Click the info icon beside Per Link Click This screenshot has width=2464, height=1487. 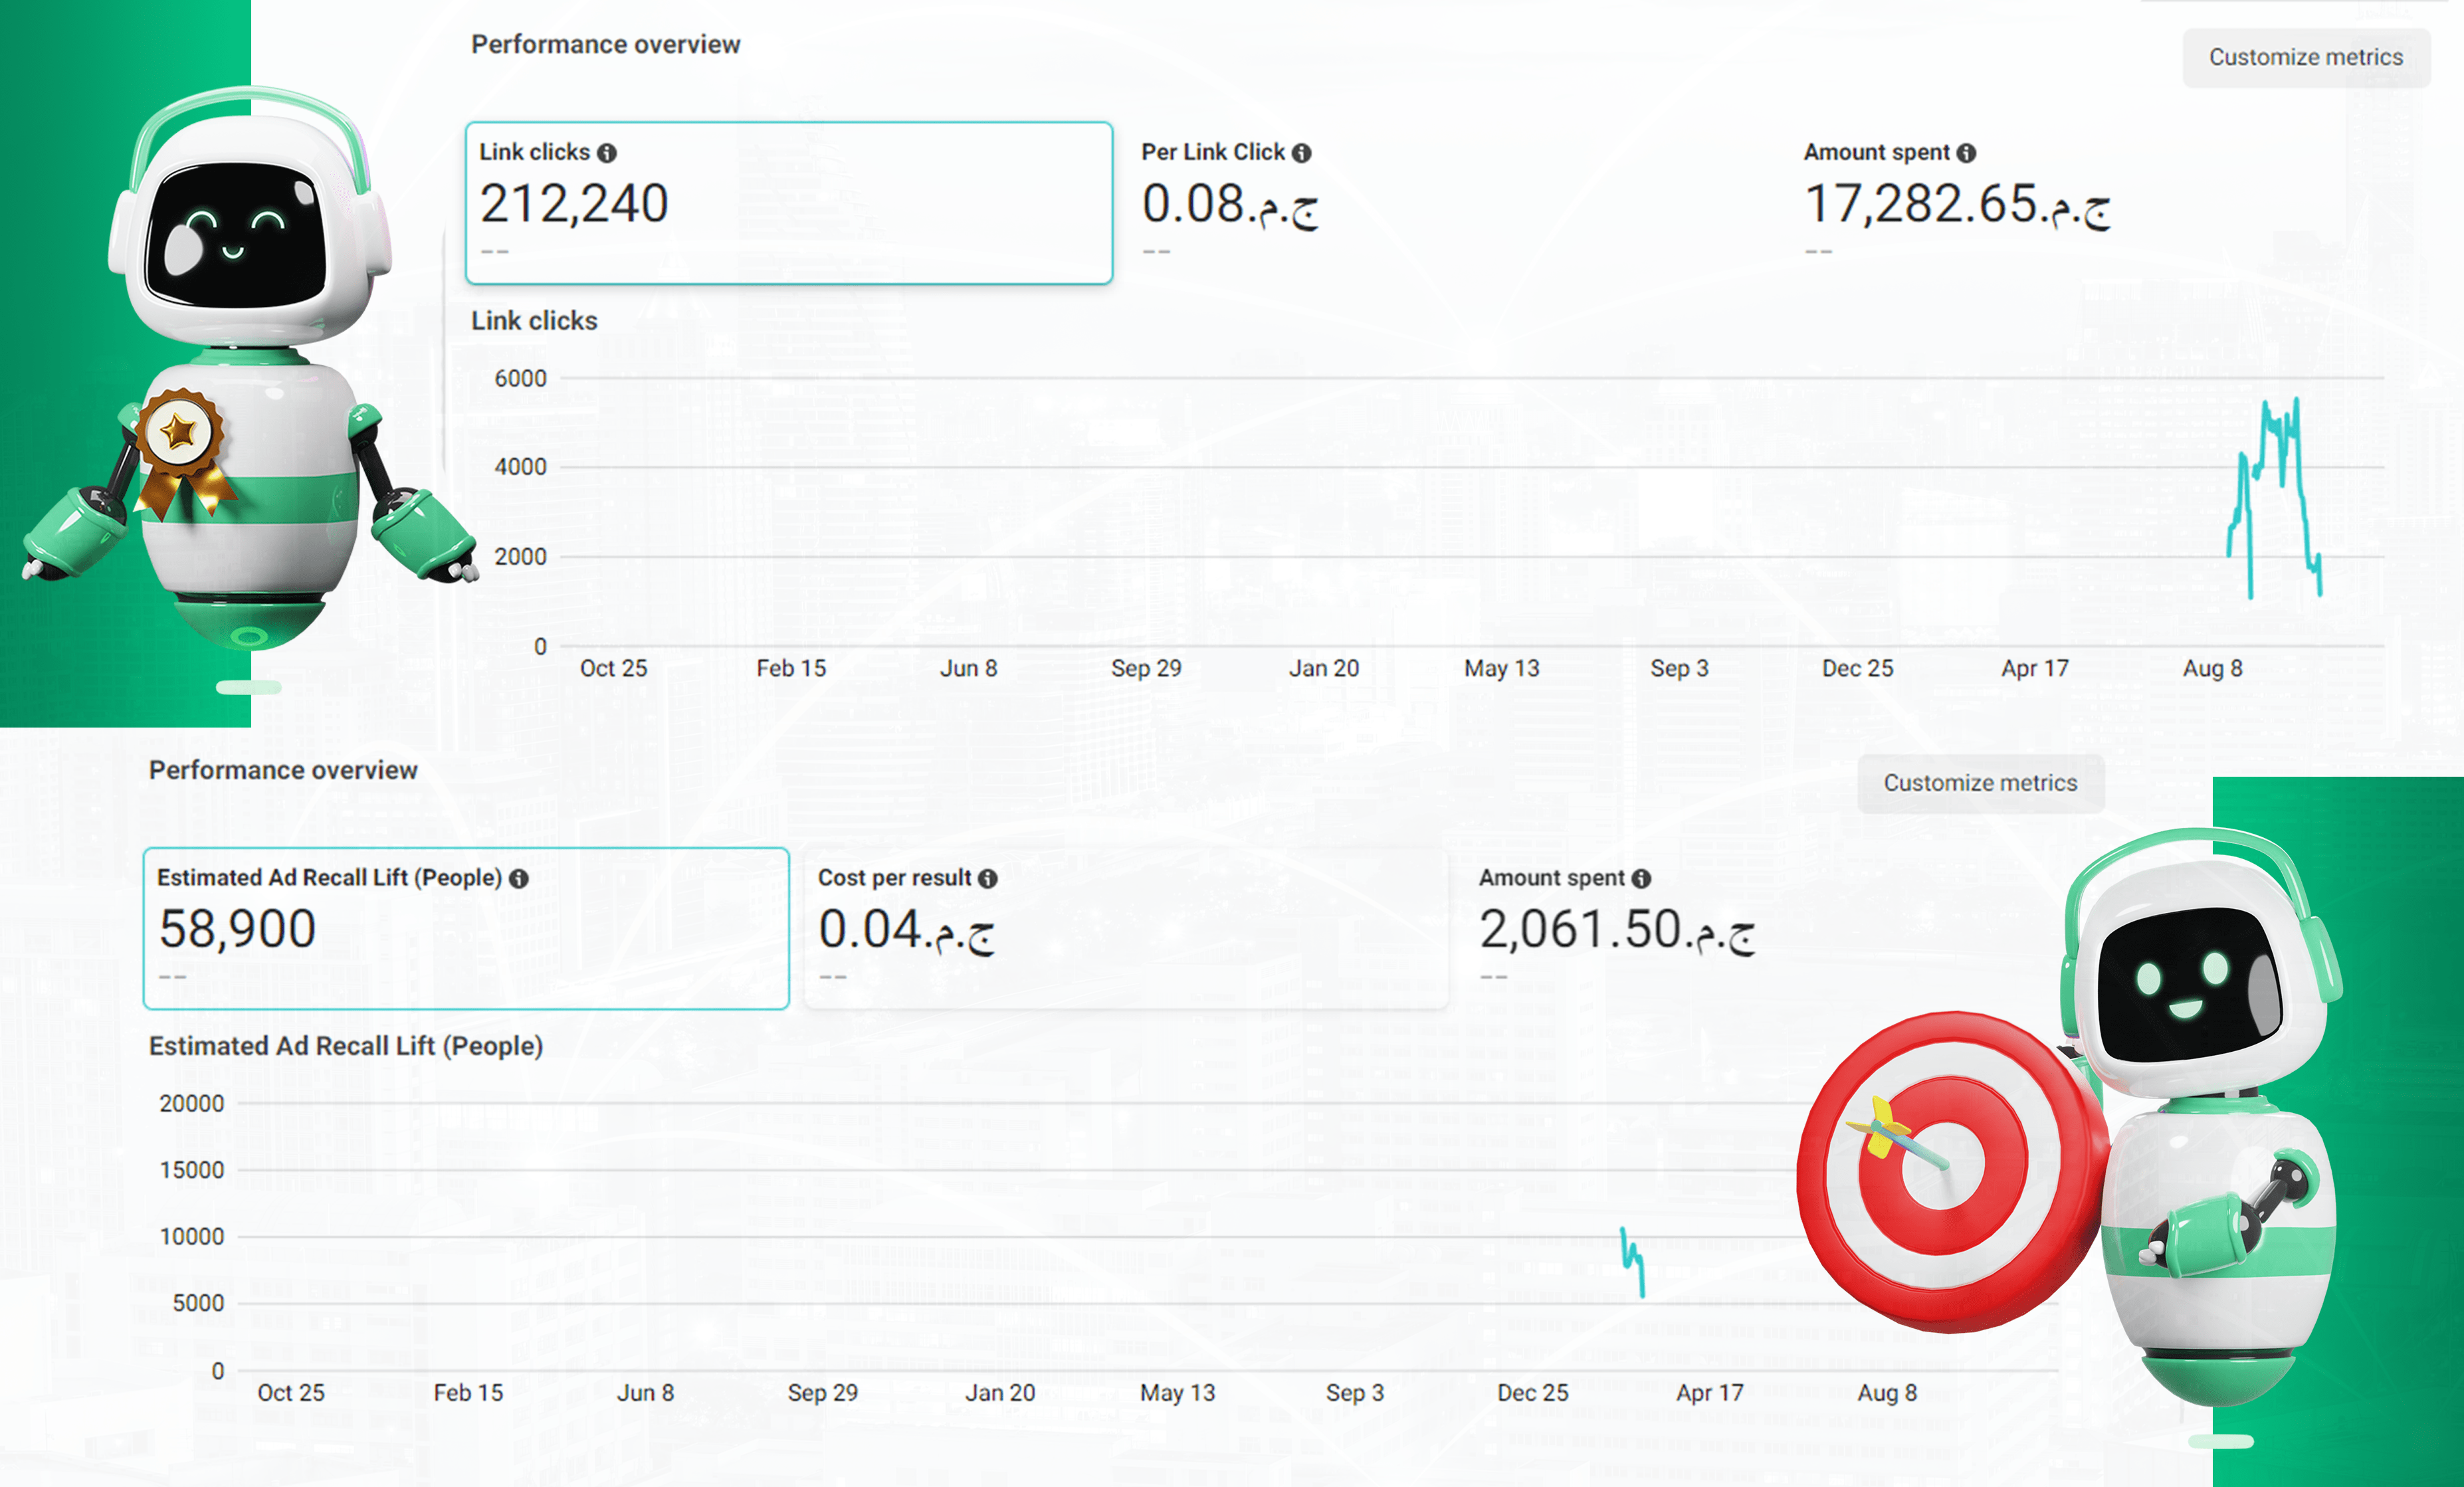pyautogui.click(x=1301, y=153)
